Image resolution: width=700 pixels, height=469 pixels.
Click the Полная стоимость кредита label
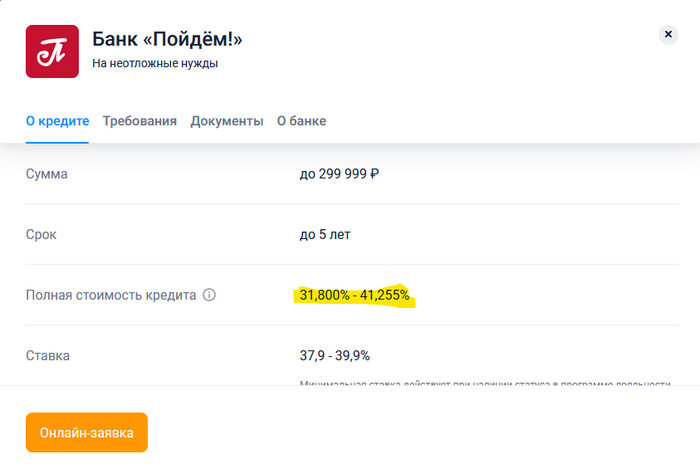click(x=111, y=295)
